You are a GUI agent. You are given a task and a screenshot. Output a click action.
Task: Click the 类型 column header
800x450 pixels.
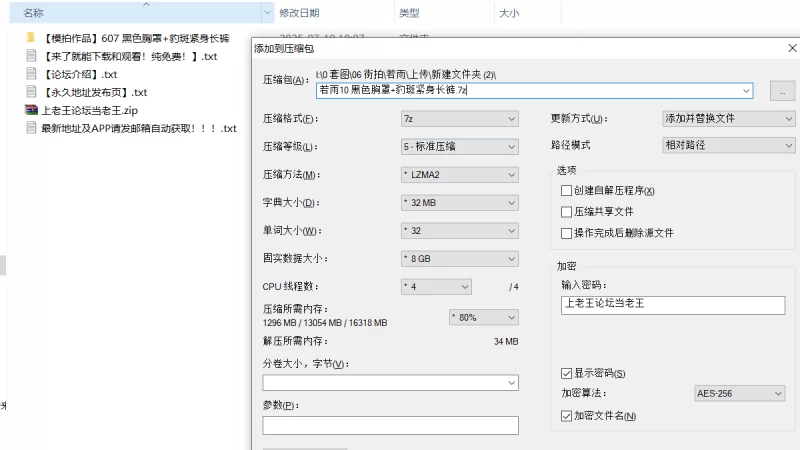pos(409,13)
